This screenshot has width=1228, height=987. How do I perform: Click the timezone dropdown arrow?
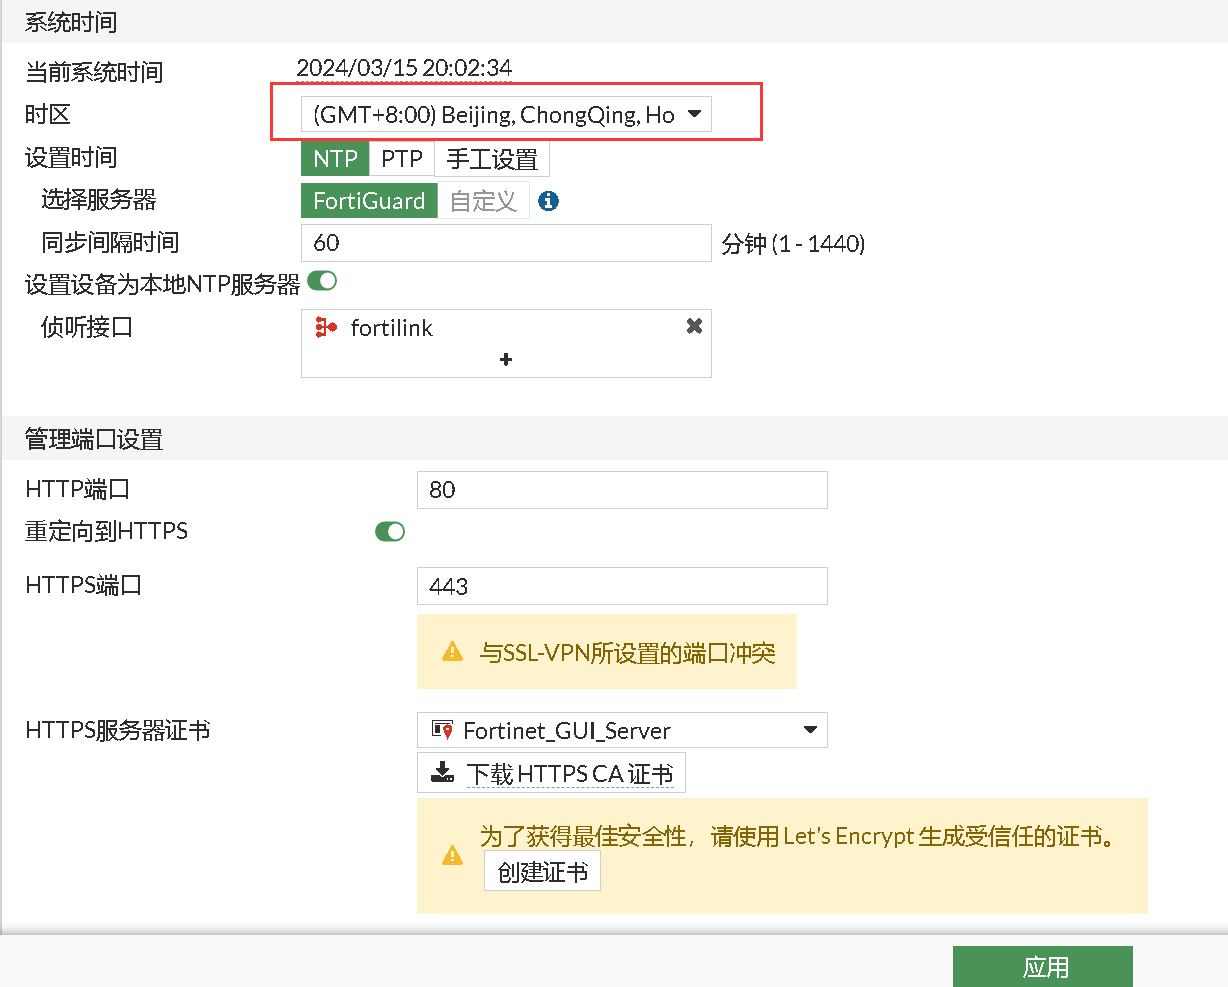click(x=695, y=114)
